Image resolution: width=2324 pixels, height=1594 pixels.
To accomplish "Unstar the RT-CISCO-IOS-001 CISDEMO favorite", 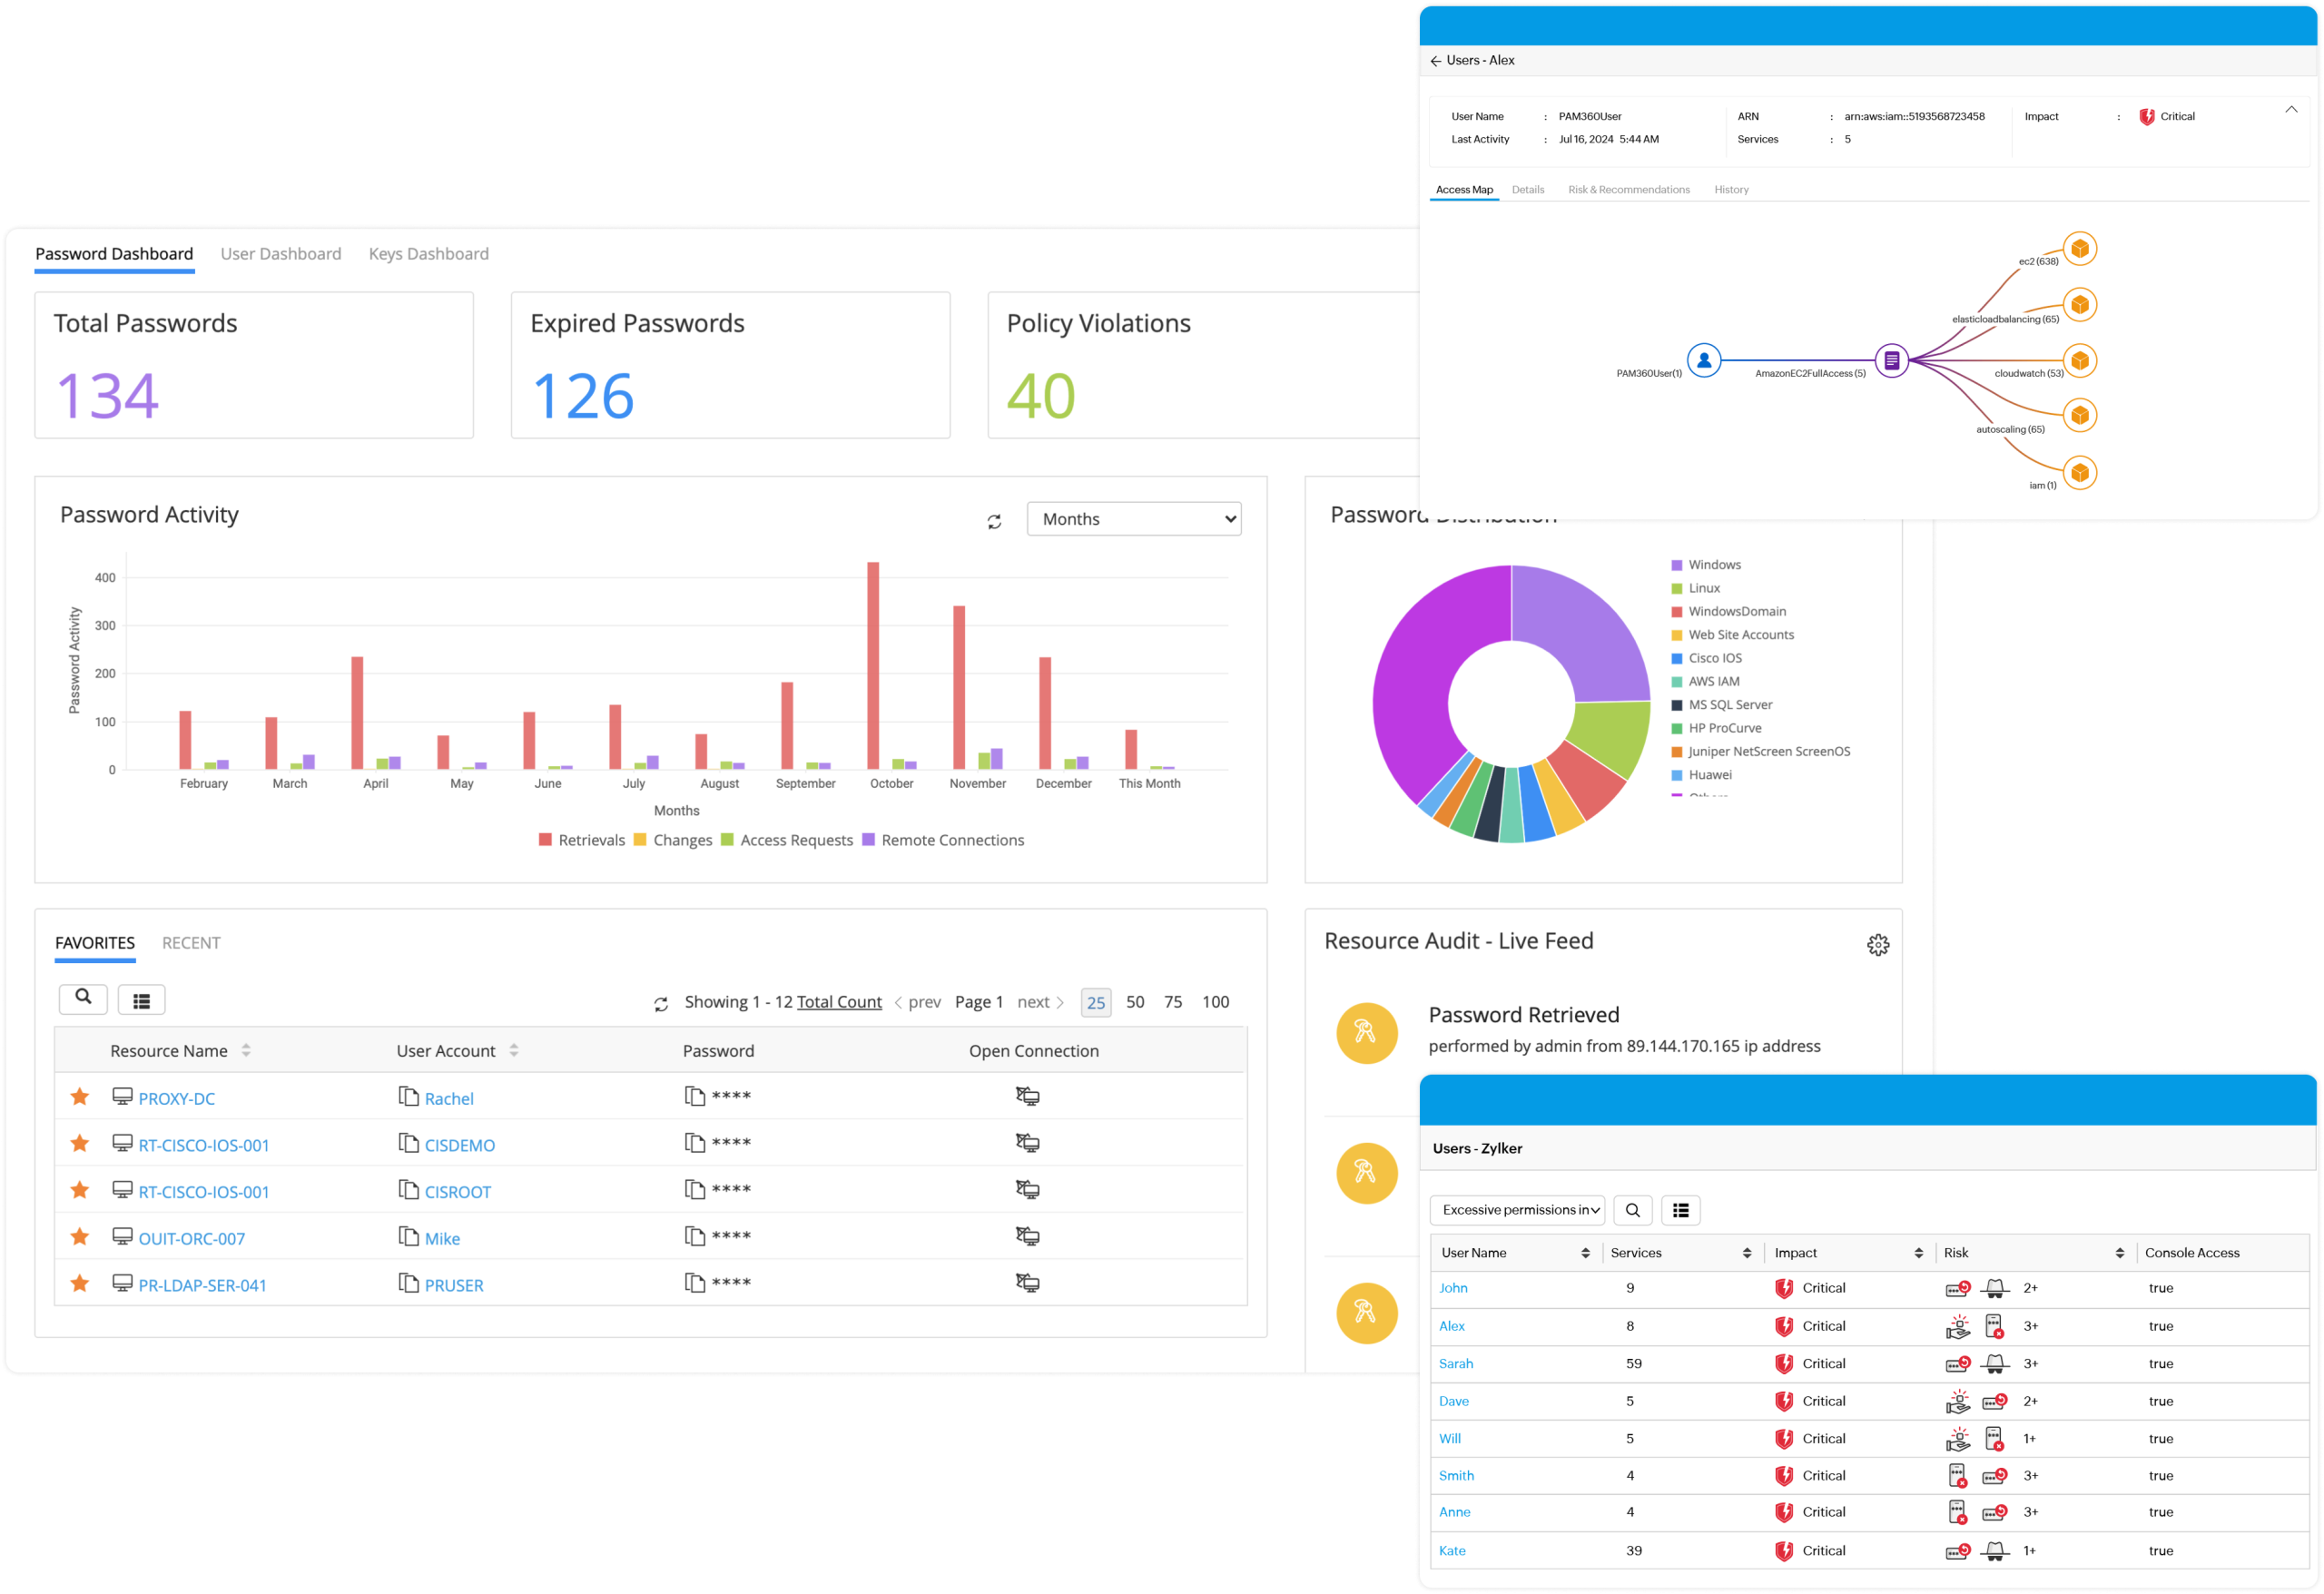I will point(80,1143).
